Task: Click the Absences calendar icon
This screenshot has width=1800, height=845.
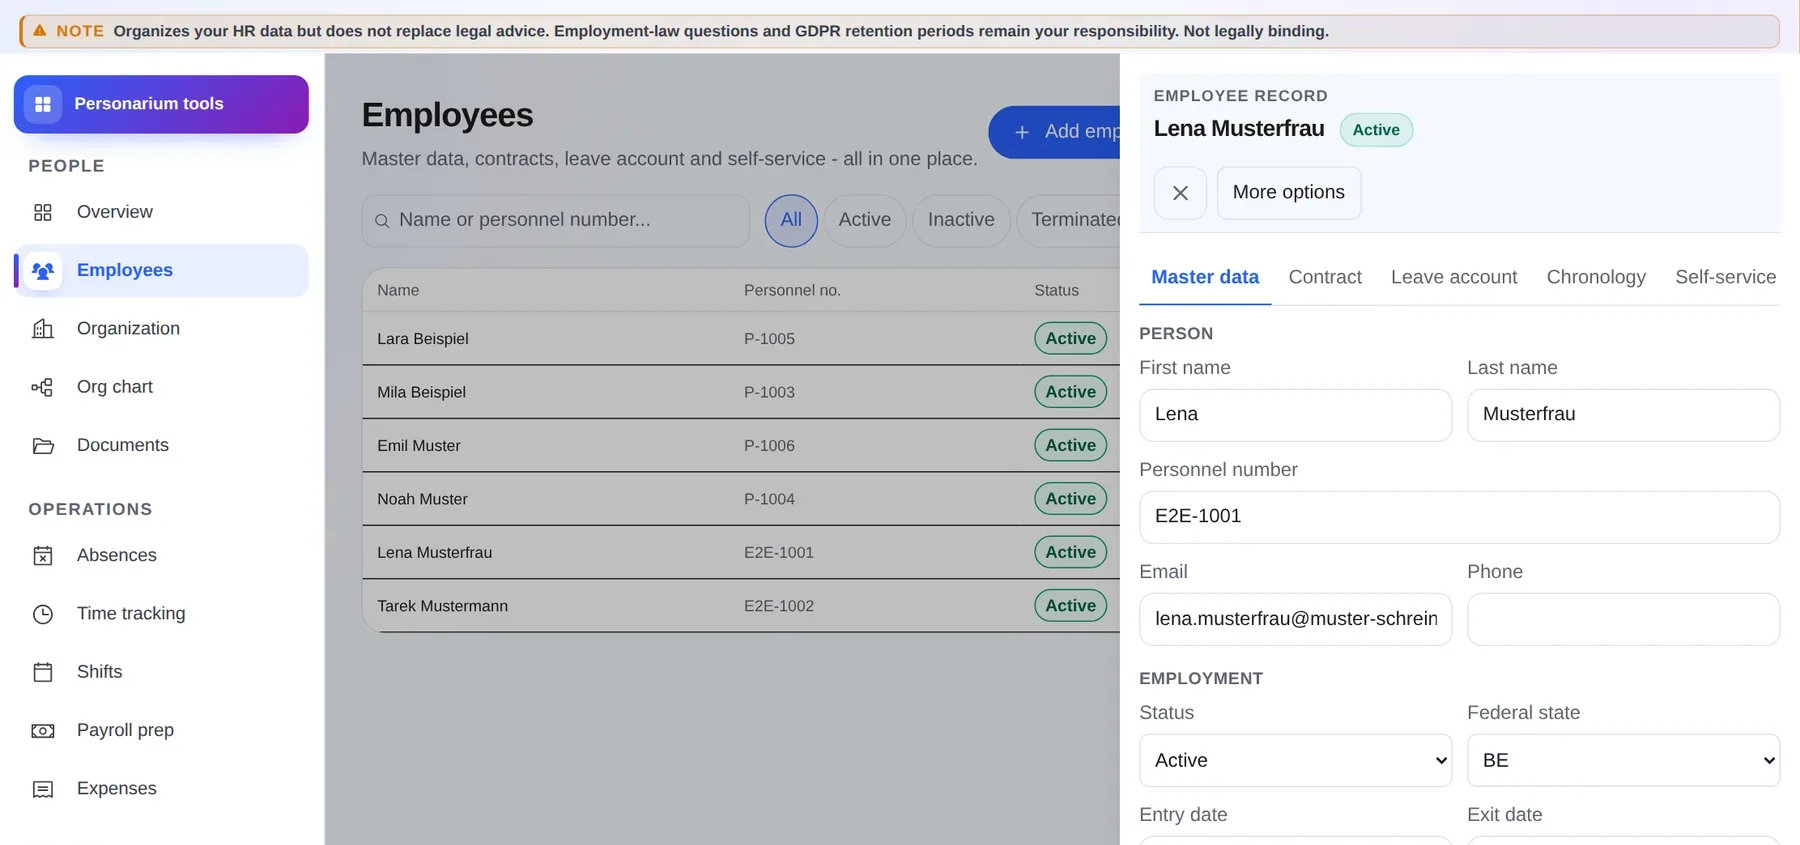Action: pos(43,555)
